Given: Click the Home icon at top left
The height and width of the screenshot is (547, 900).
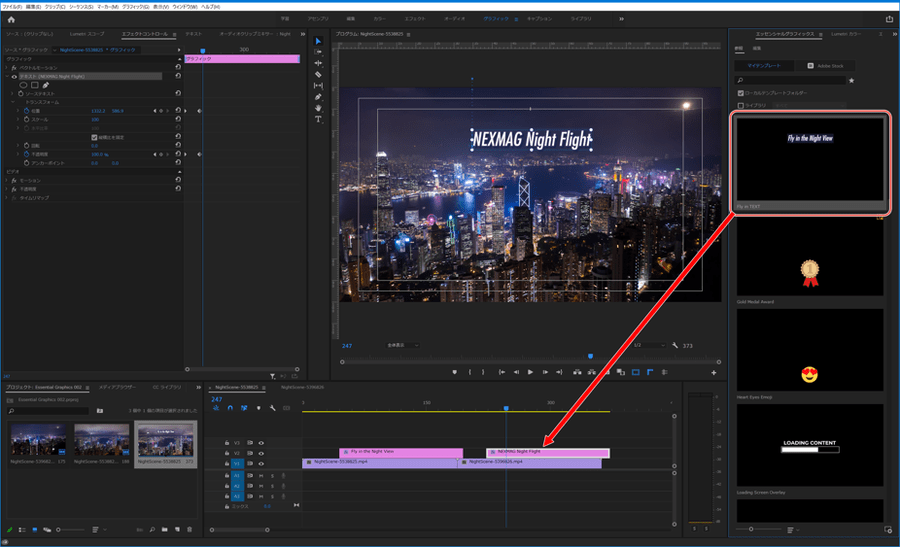Looking at the screenshot, I should [x=11, y=19].
